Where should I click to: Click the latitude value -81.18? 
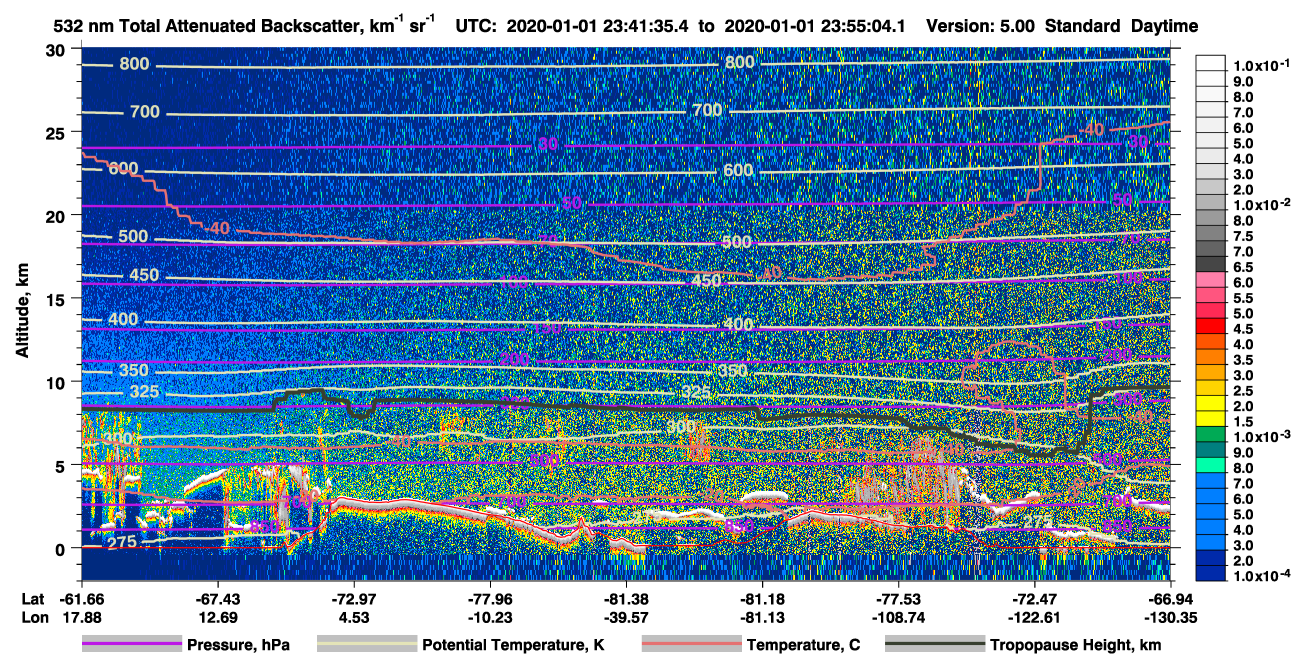click(762, 598)
